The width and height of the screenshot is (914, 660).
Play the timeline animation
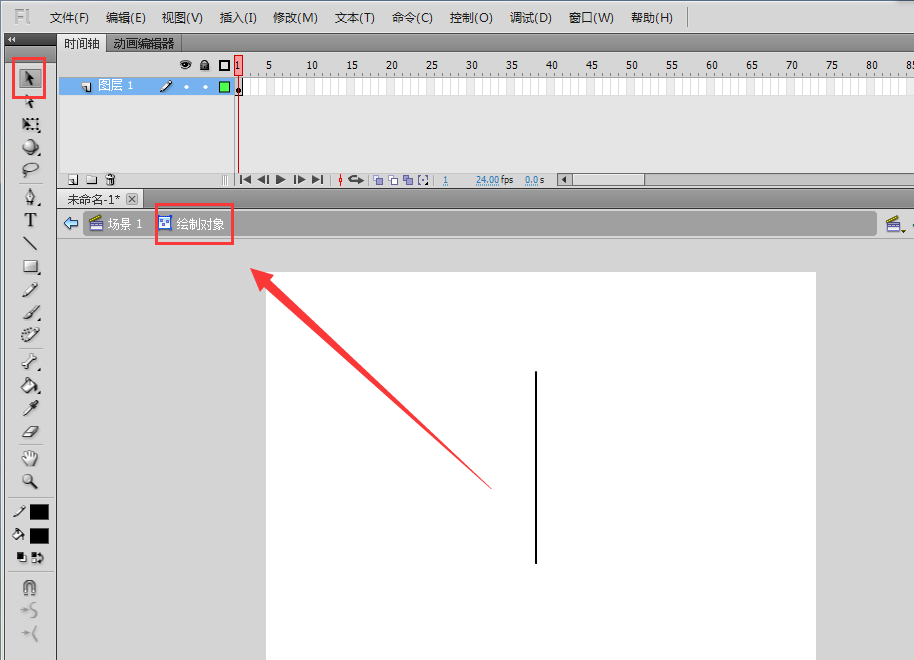[281, 180]
